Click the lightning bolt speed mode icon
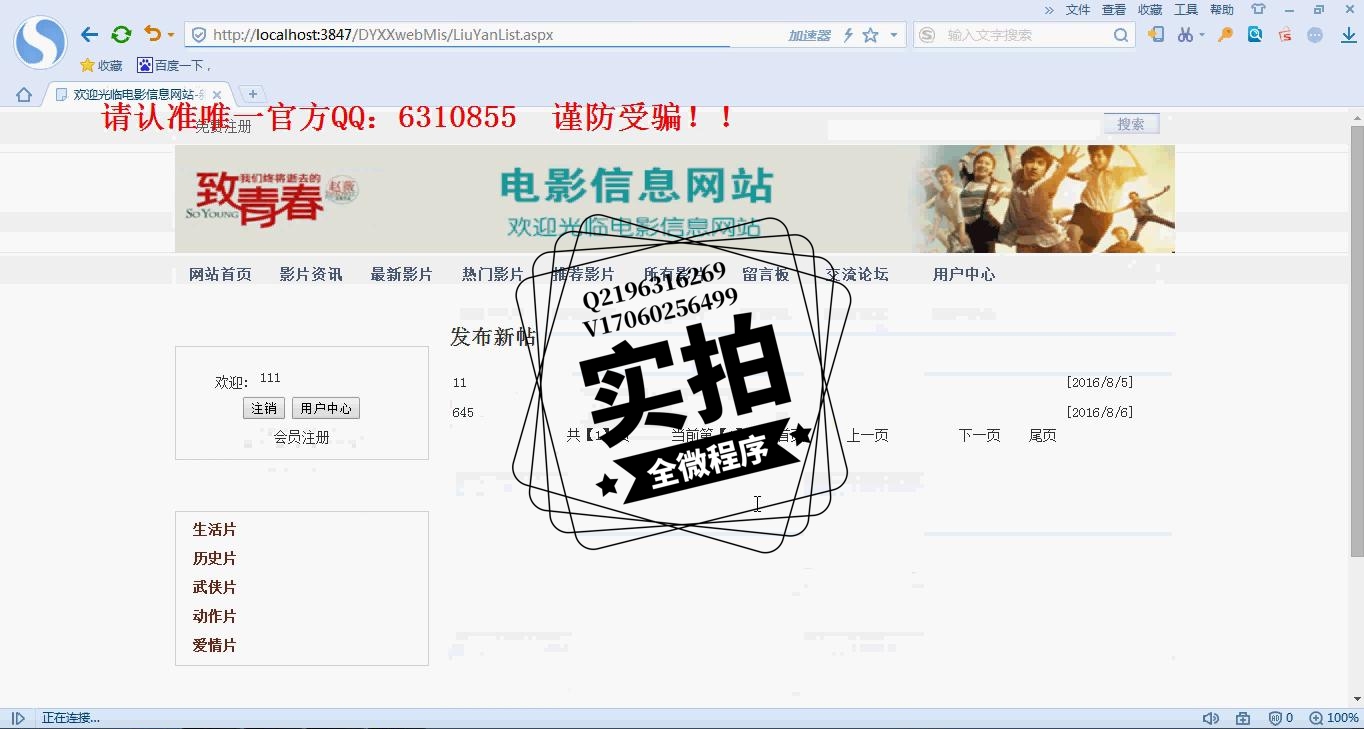The height and width of the screenshot is (729, 1364). pos(849,35)
